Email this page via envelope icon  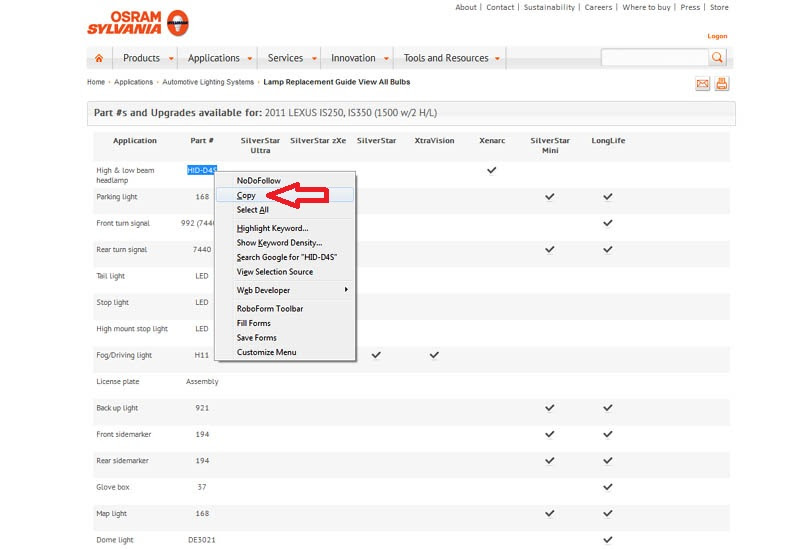[x=703, y=84]
